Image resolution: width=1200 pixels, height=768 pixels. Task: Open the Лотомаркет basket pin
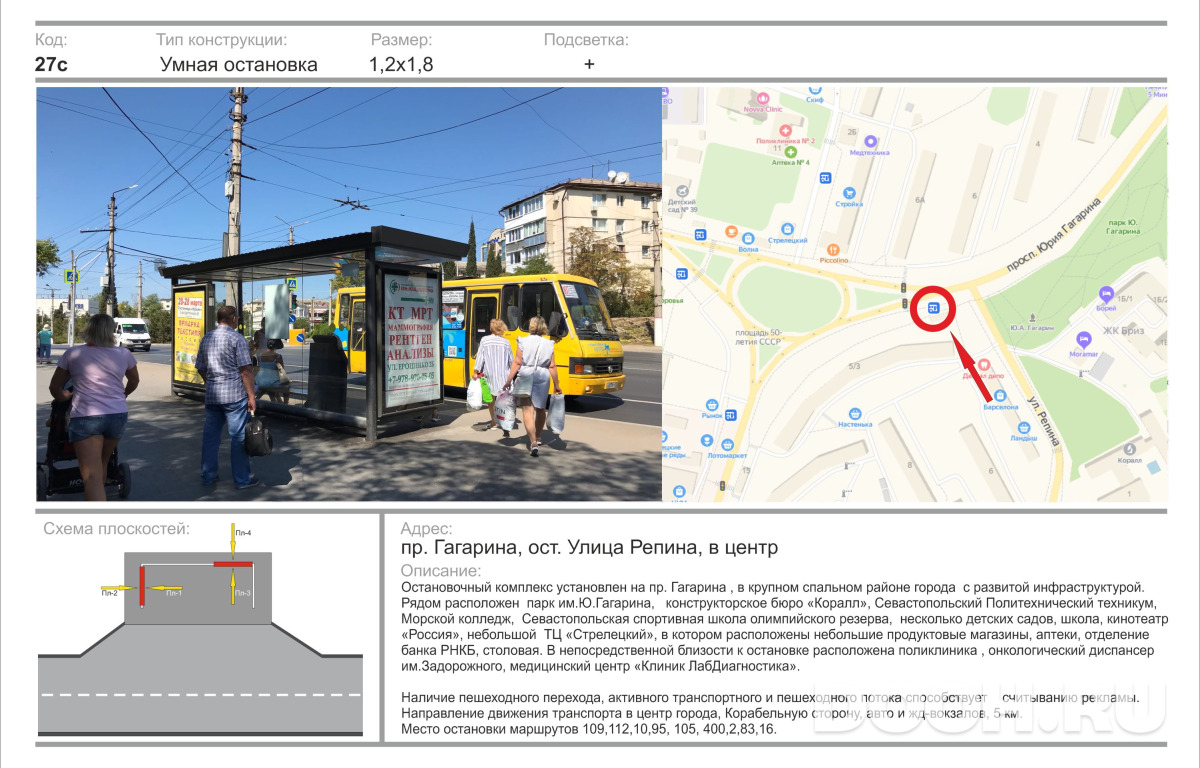726,446
